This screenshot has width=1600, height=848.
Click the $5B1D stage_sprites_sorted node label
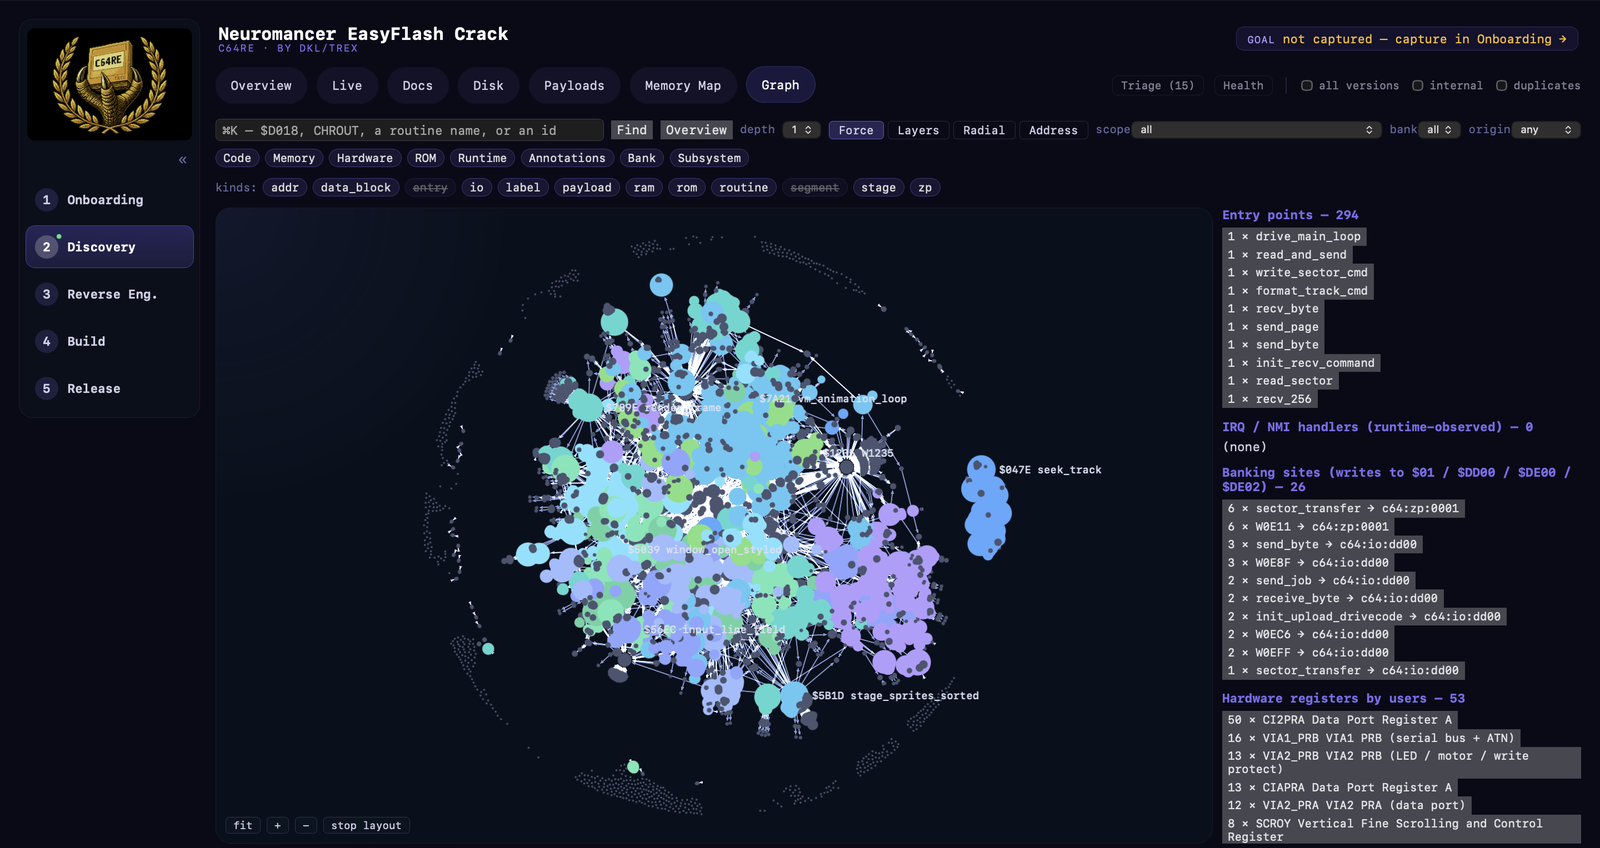click(x=895, y=696)
